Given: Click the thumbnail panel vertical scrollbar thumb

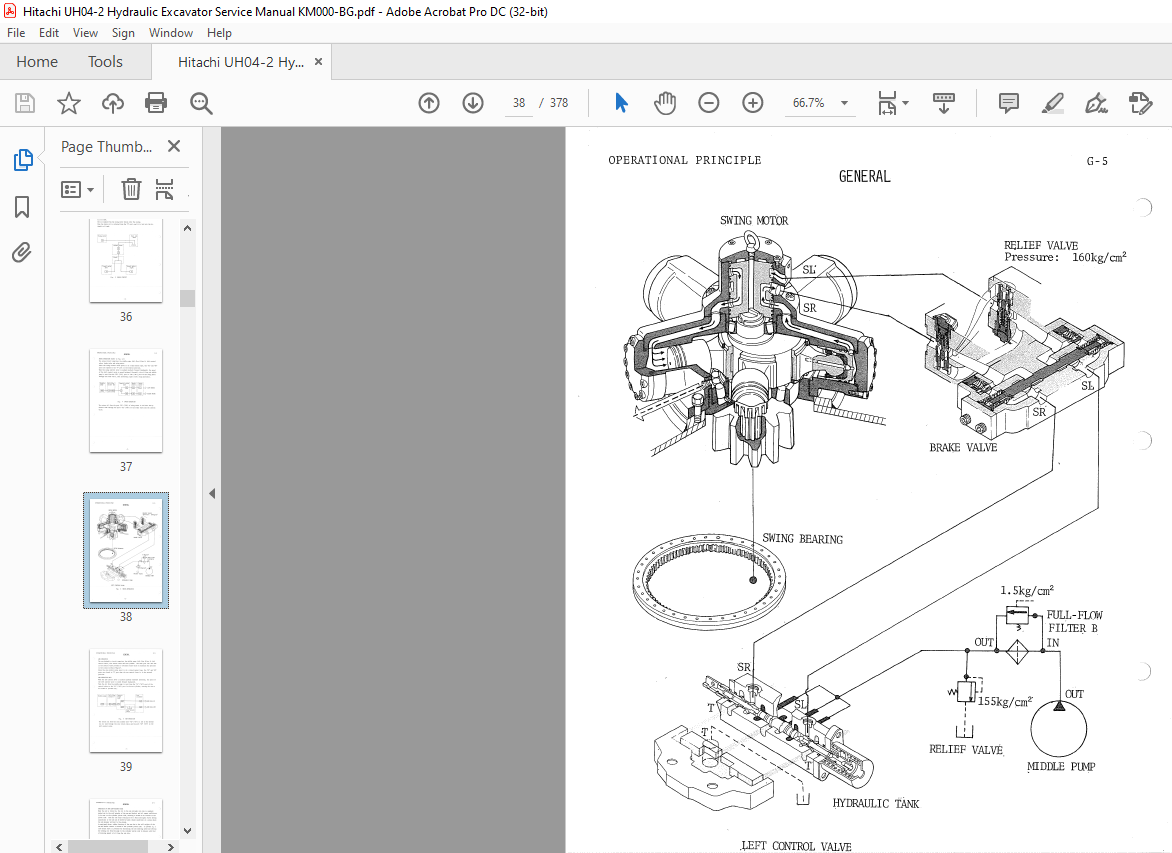Looking at the screenshot, I should point(188,298).
